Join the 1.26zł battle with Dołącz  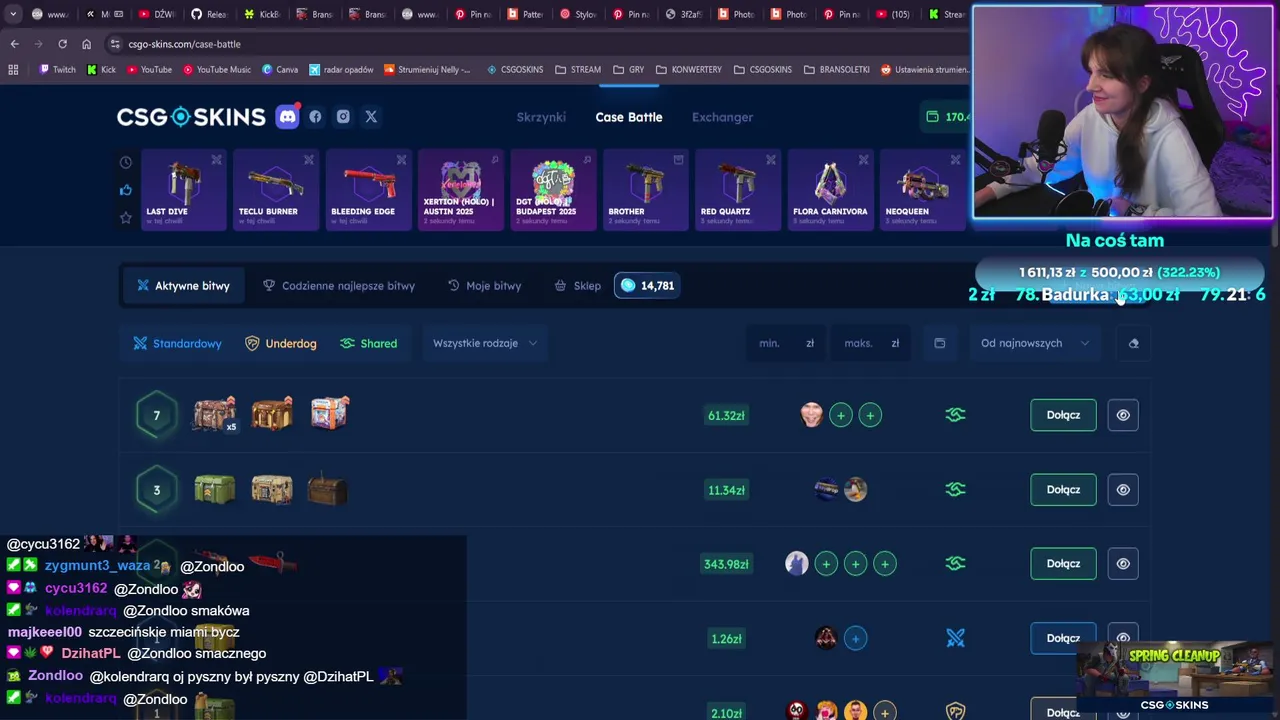1063,638
